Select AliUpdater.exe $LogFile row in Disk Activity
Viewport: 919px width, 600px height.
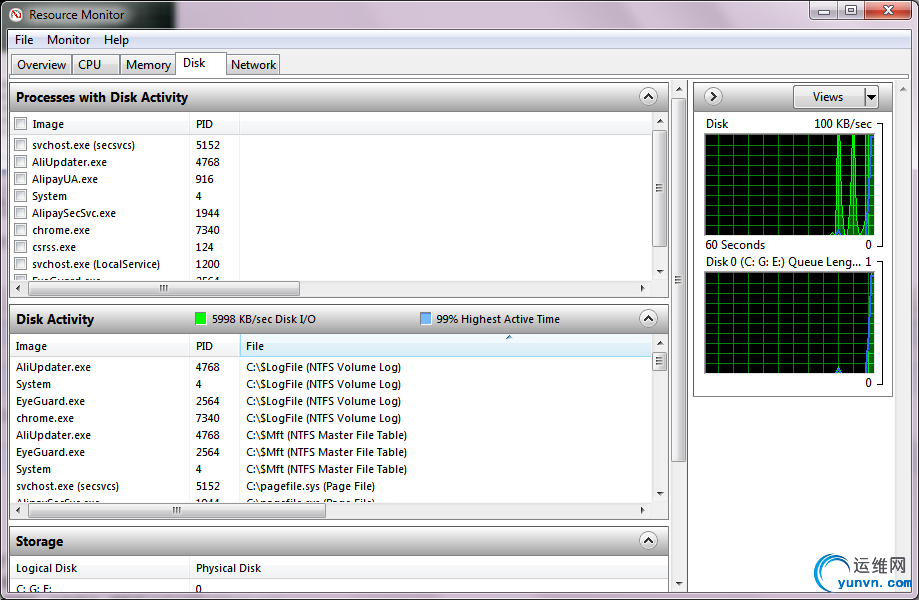[331, 367]
